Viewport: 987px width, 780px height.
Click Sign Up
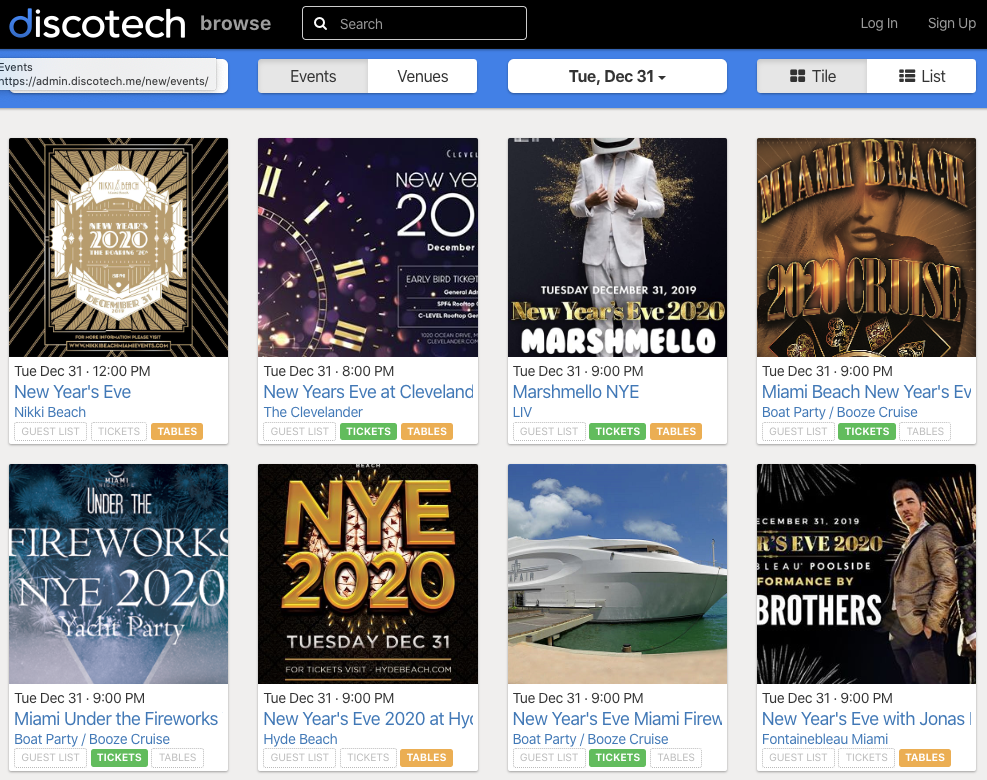(x=952, y=23)
